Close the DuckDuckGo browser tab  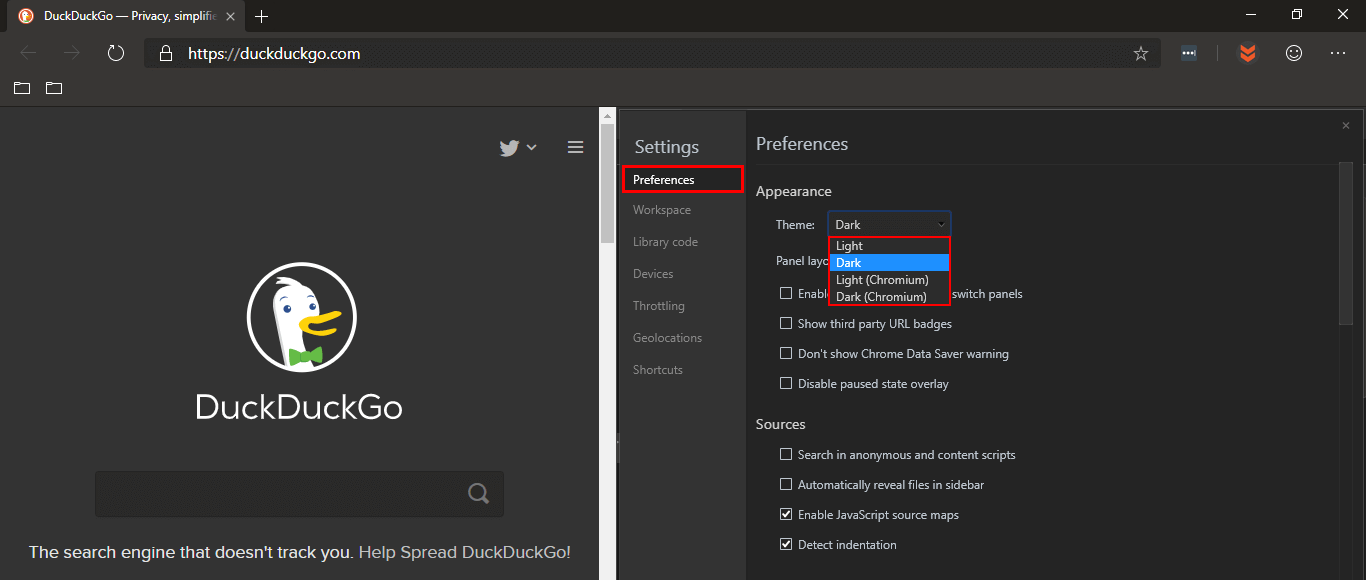click(x=231, y=16)
